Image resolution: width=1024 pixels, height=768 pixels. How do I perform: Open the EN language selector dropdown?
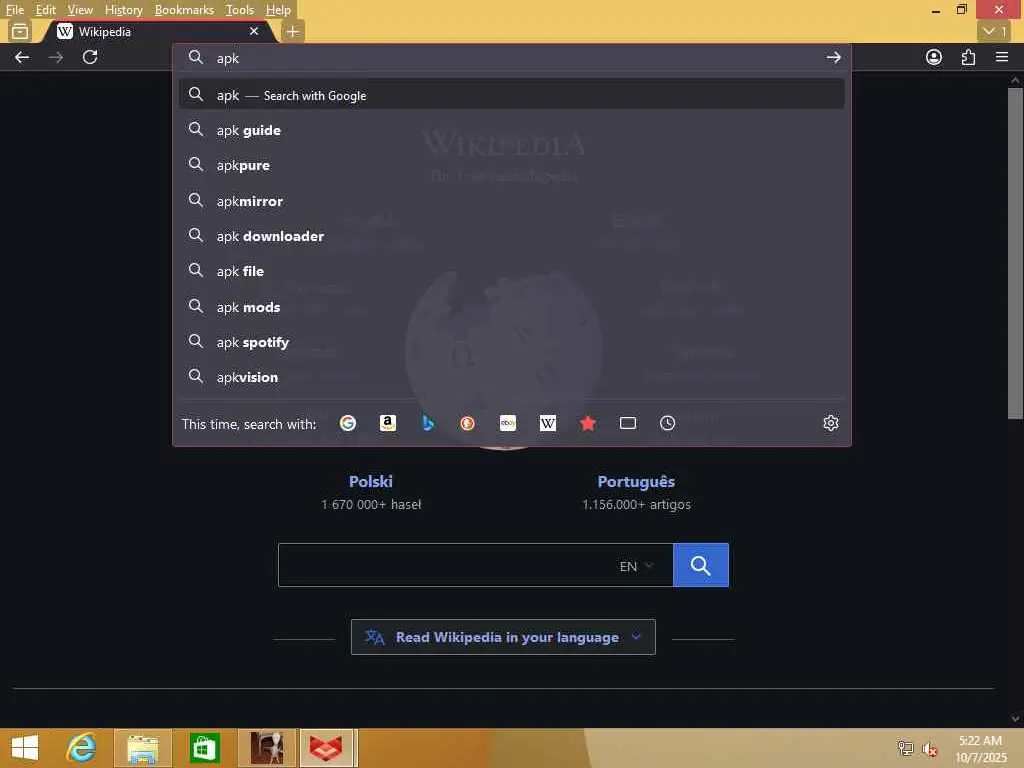(x=636, y=566)
